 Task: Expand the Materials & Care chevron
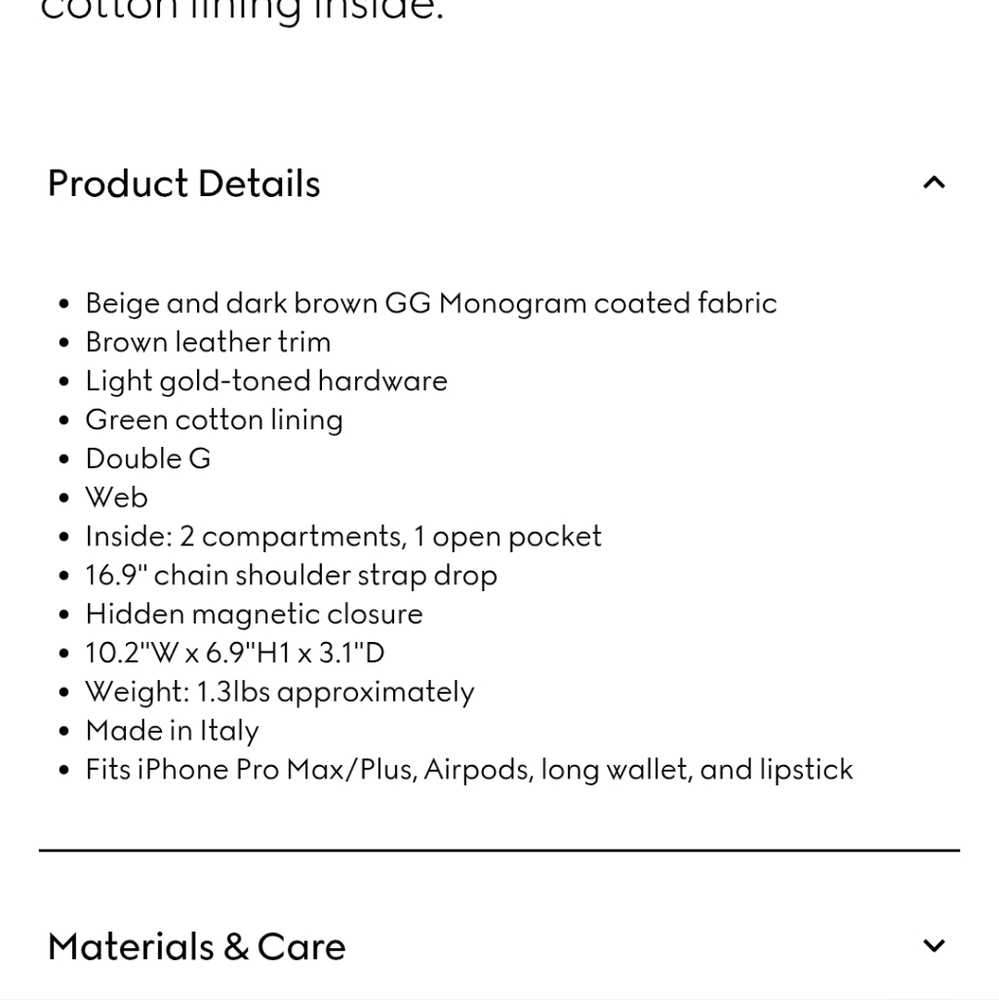pyautogui.click(x=934, y=945)
